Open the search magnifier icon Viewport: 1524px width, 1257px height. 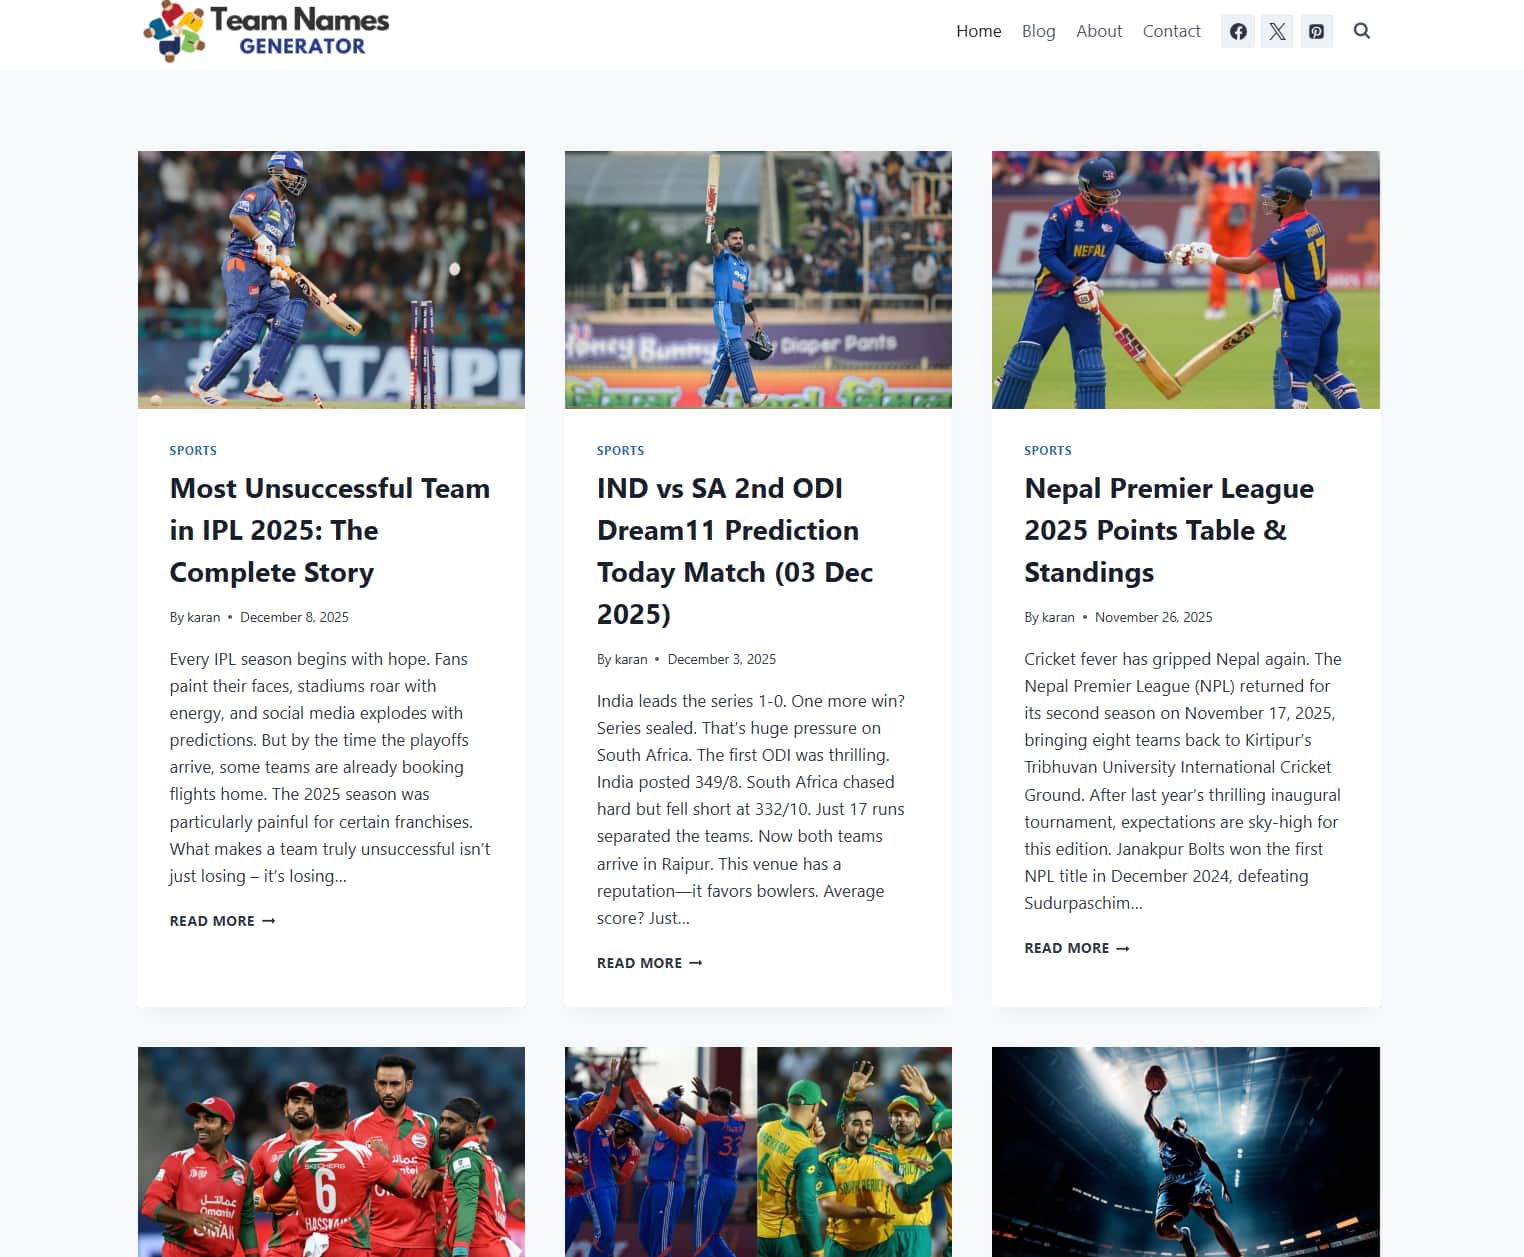tap(1362, 31)
